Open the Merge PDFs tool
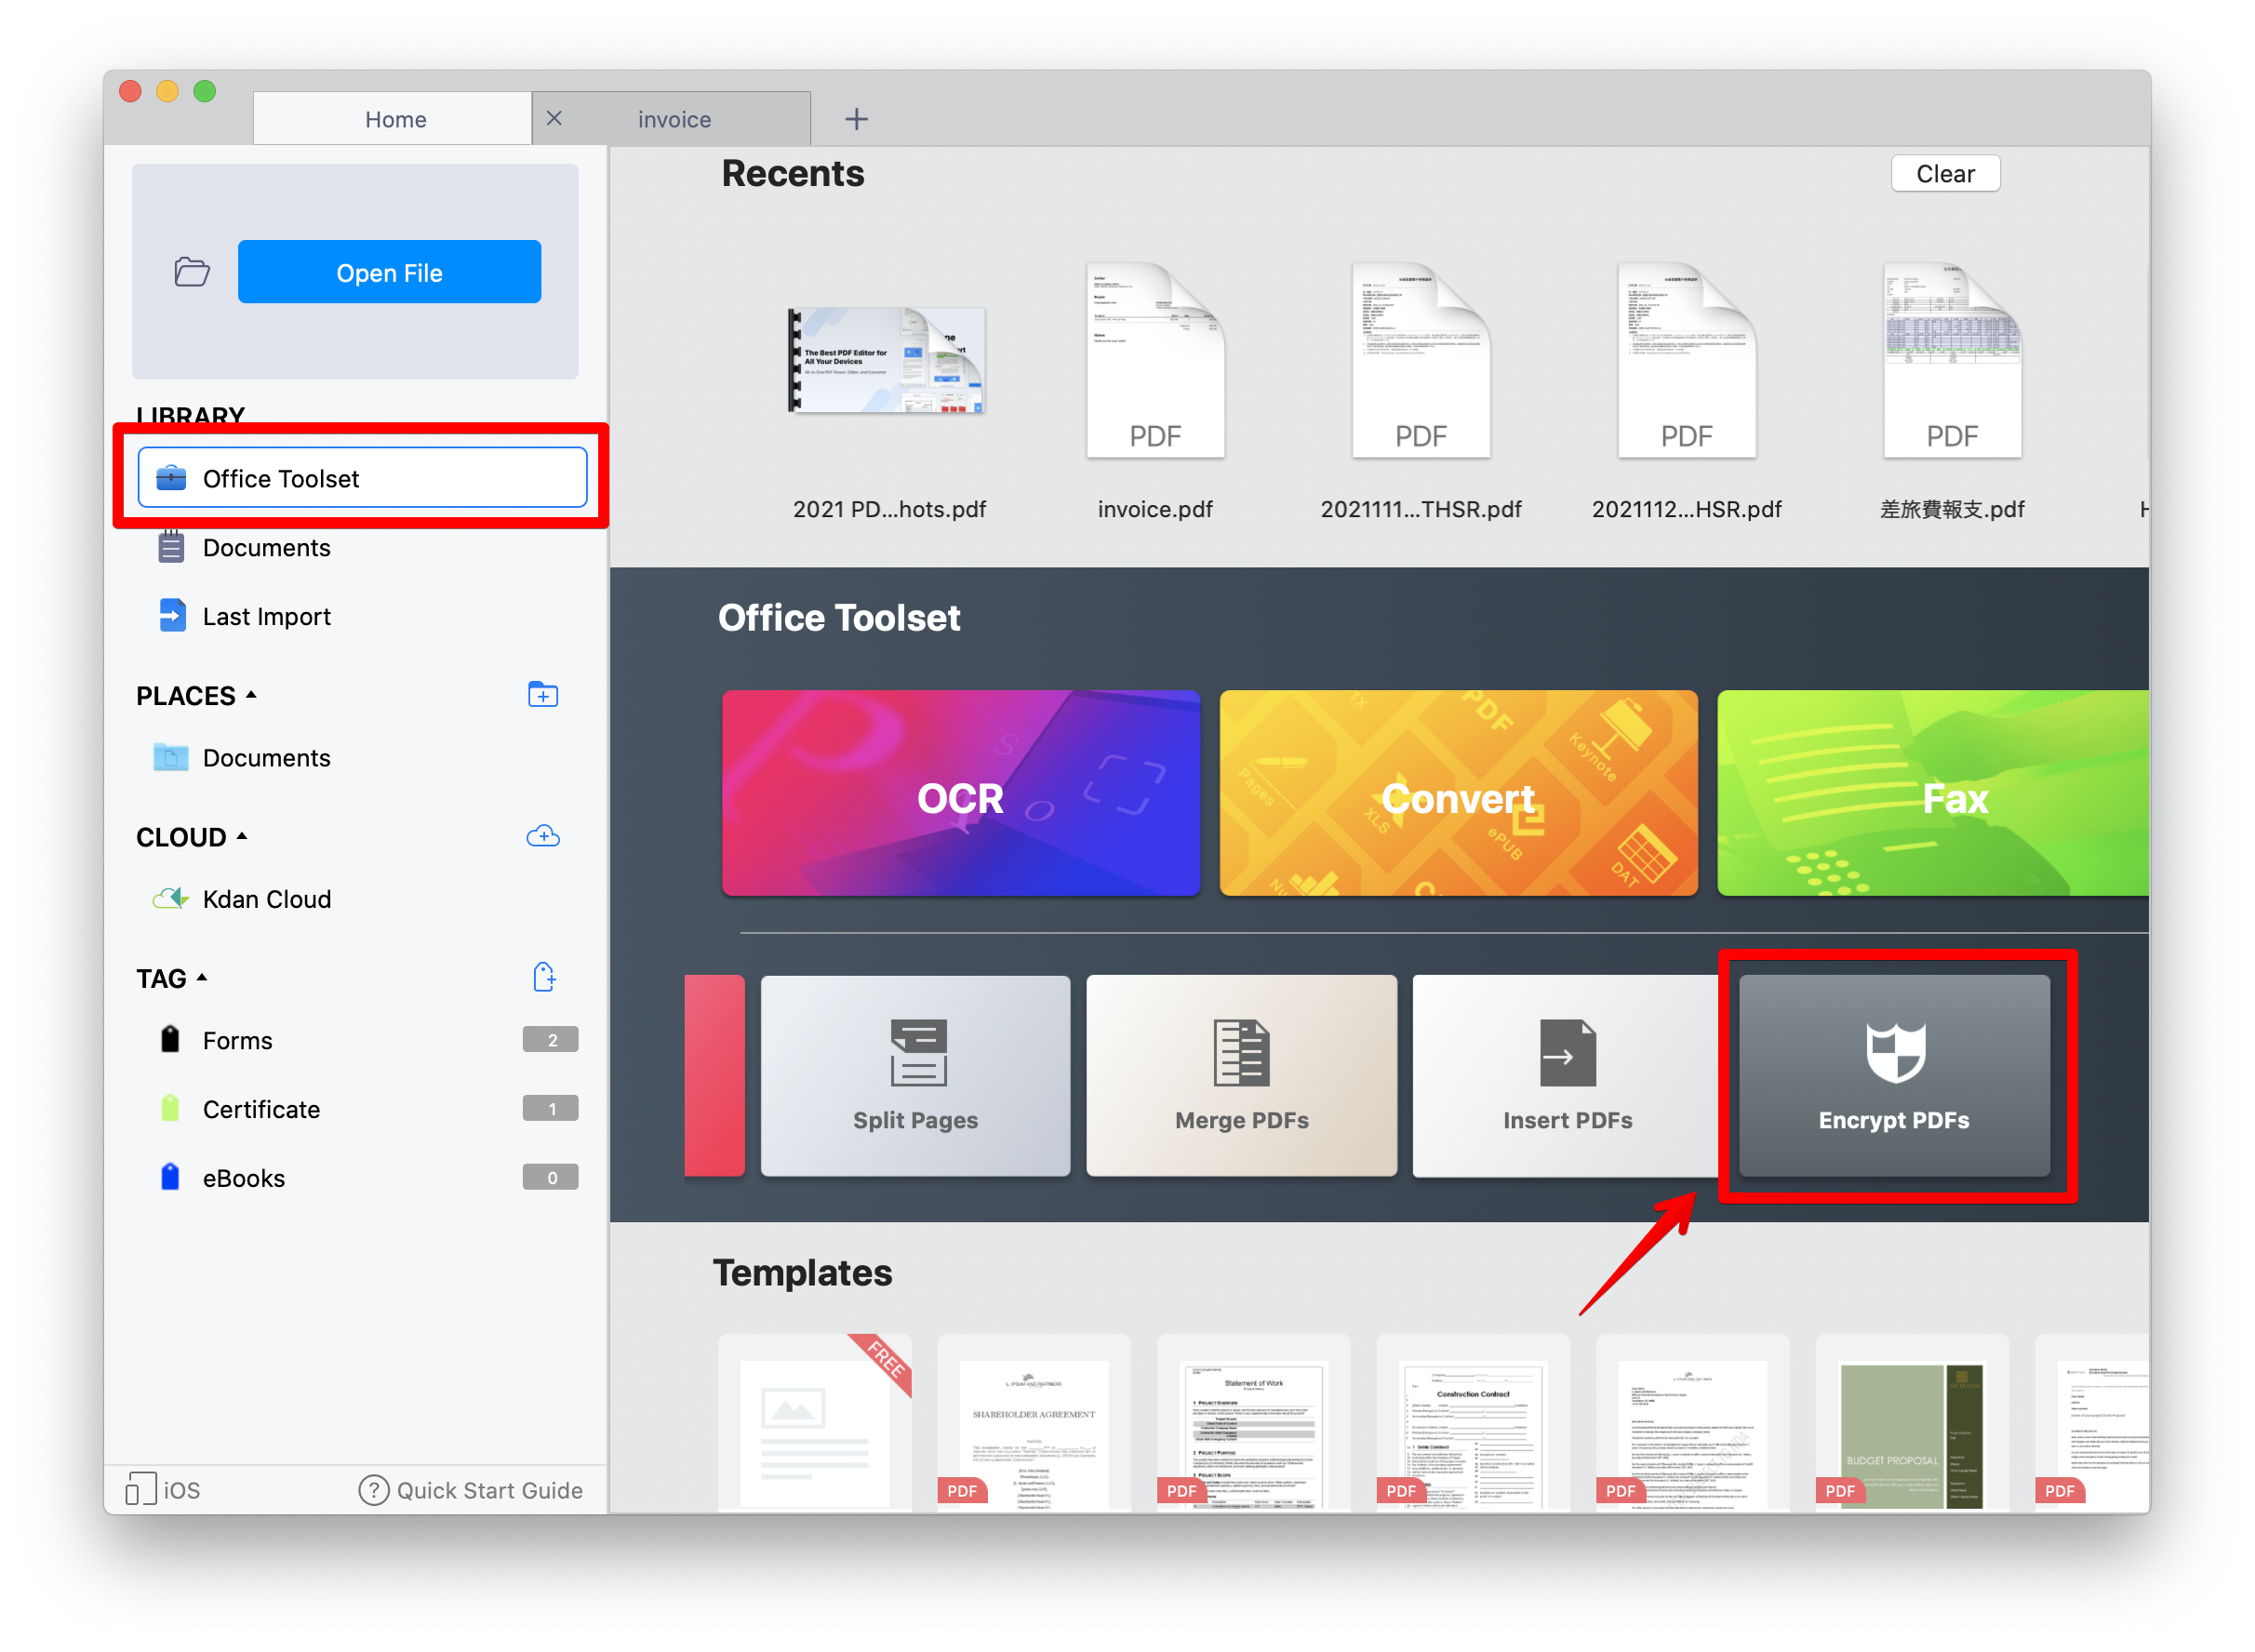2255x1652 pixels. (x=1242, y=1076)
